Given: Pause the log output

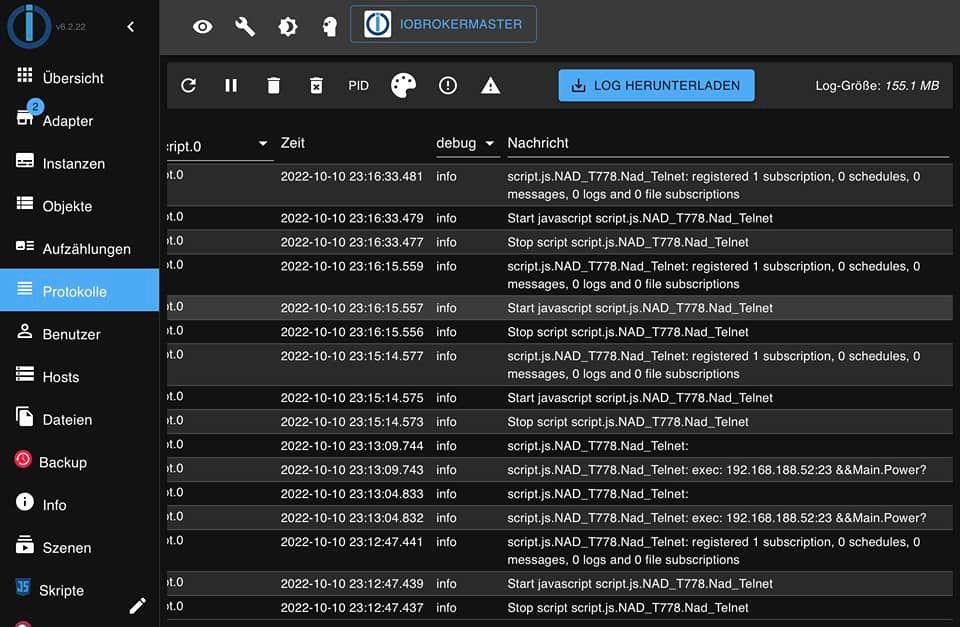Looking at the screenshot, I should coord(231,86).
